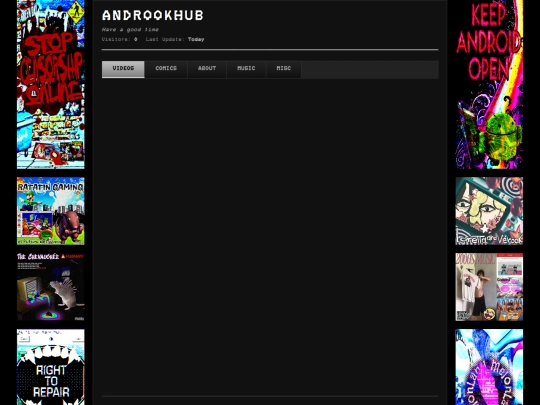Open the Videos tab
Image resolution: width=540 pixels, height=405 pixels.
[123, 69]
